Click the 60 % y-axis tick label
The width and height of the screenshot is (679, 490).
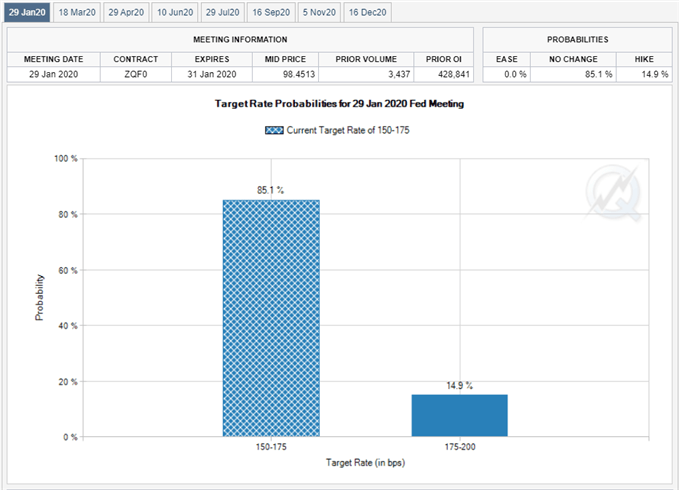click(68, 270)
